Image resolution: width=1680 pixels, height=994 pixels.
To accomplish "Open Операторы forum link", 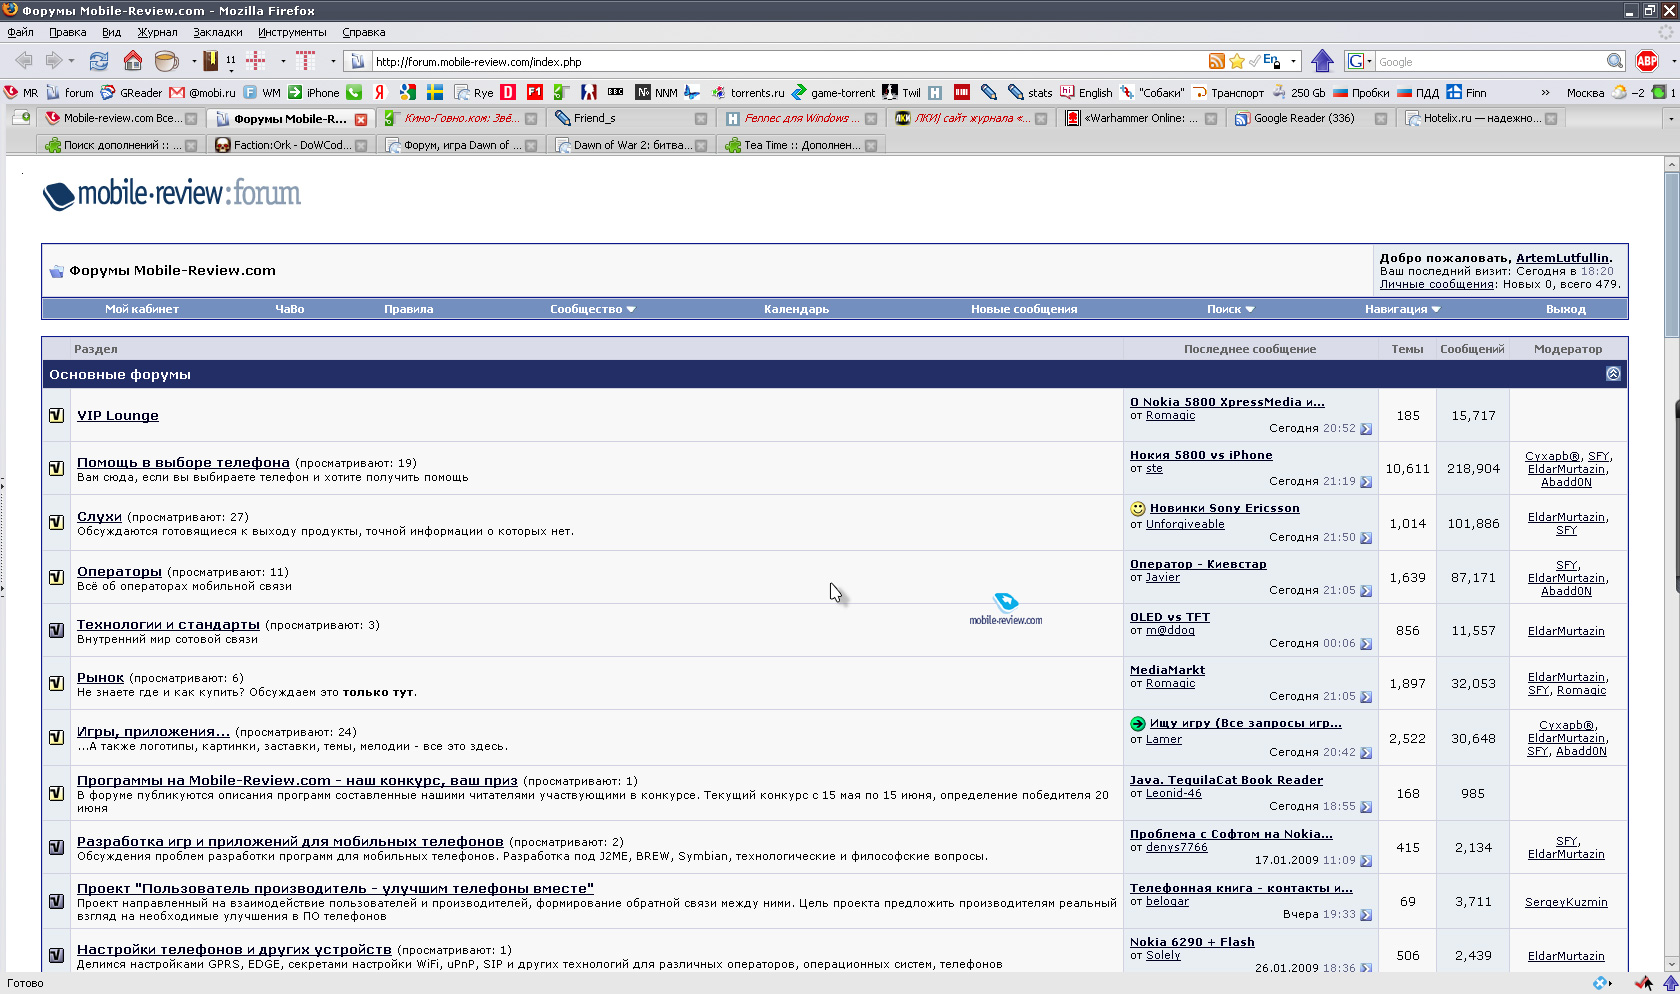I will pos(119,571).
